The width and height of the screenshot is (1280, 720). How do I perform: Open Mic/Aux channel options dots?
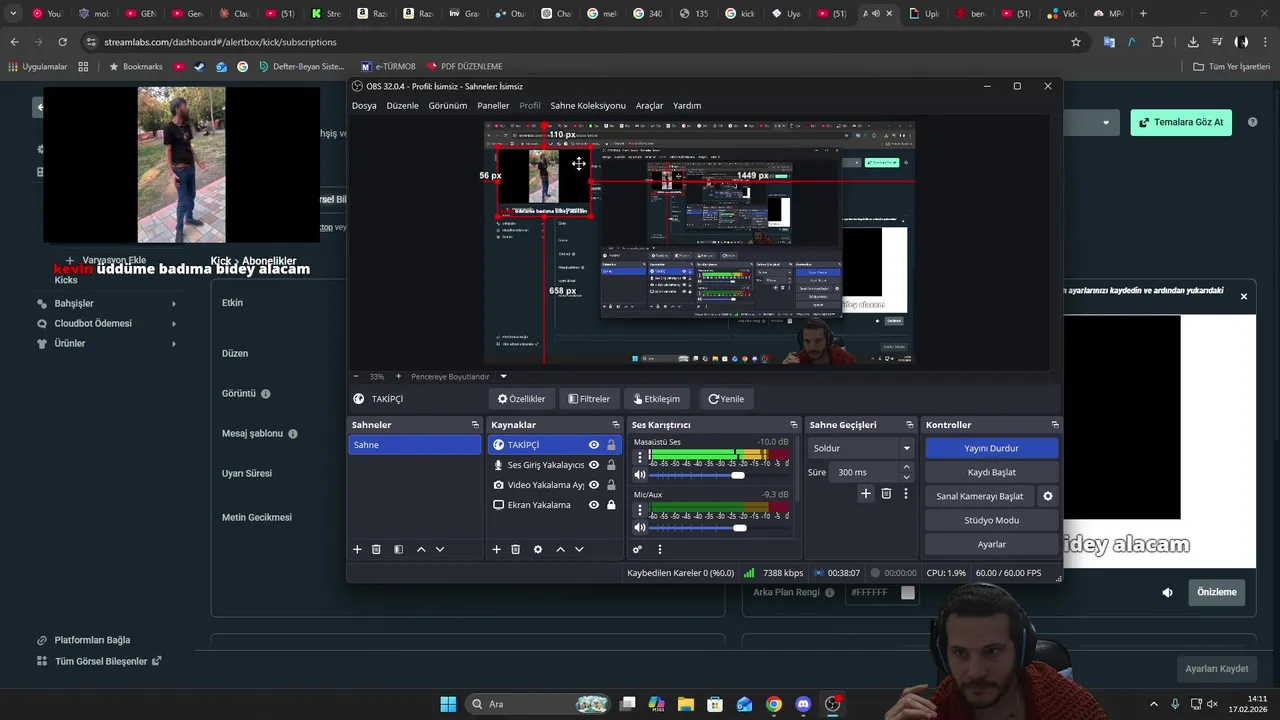pos(640,510)
